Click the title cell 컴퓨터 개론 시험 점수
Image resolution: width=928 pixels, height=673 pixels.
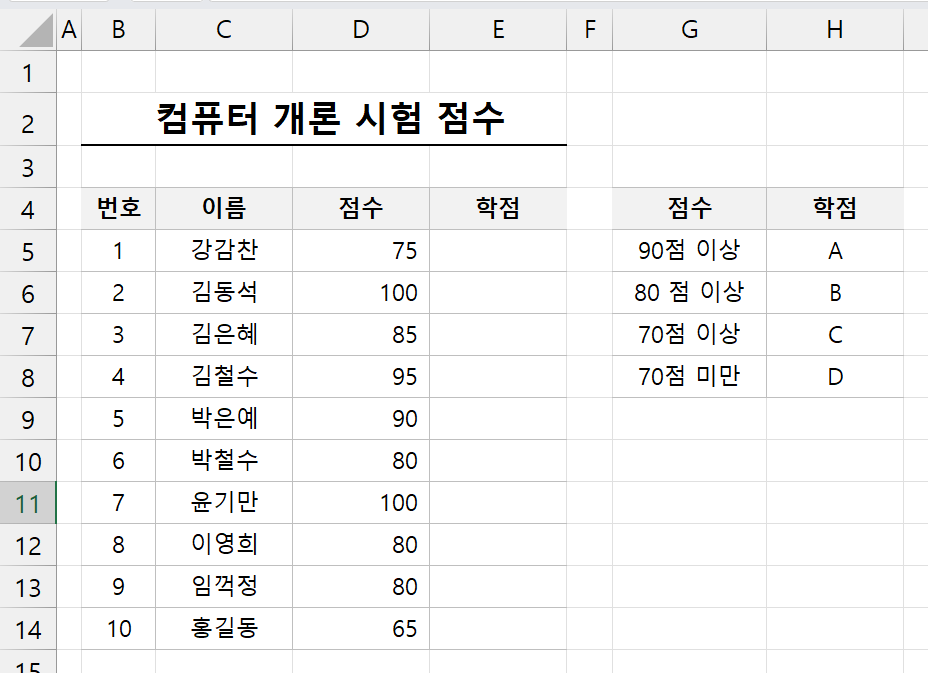[324, 119]
